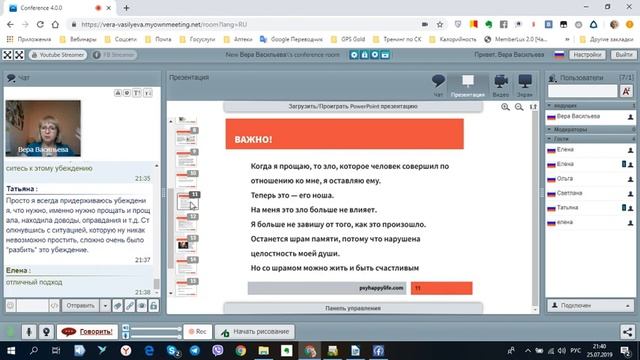Open Telegram from the taskbar
The width and height of the screenshot is (640, 360).
(195, 351)
